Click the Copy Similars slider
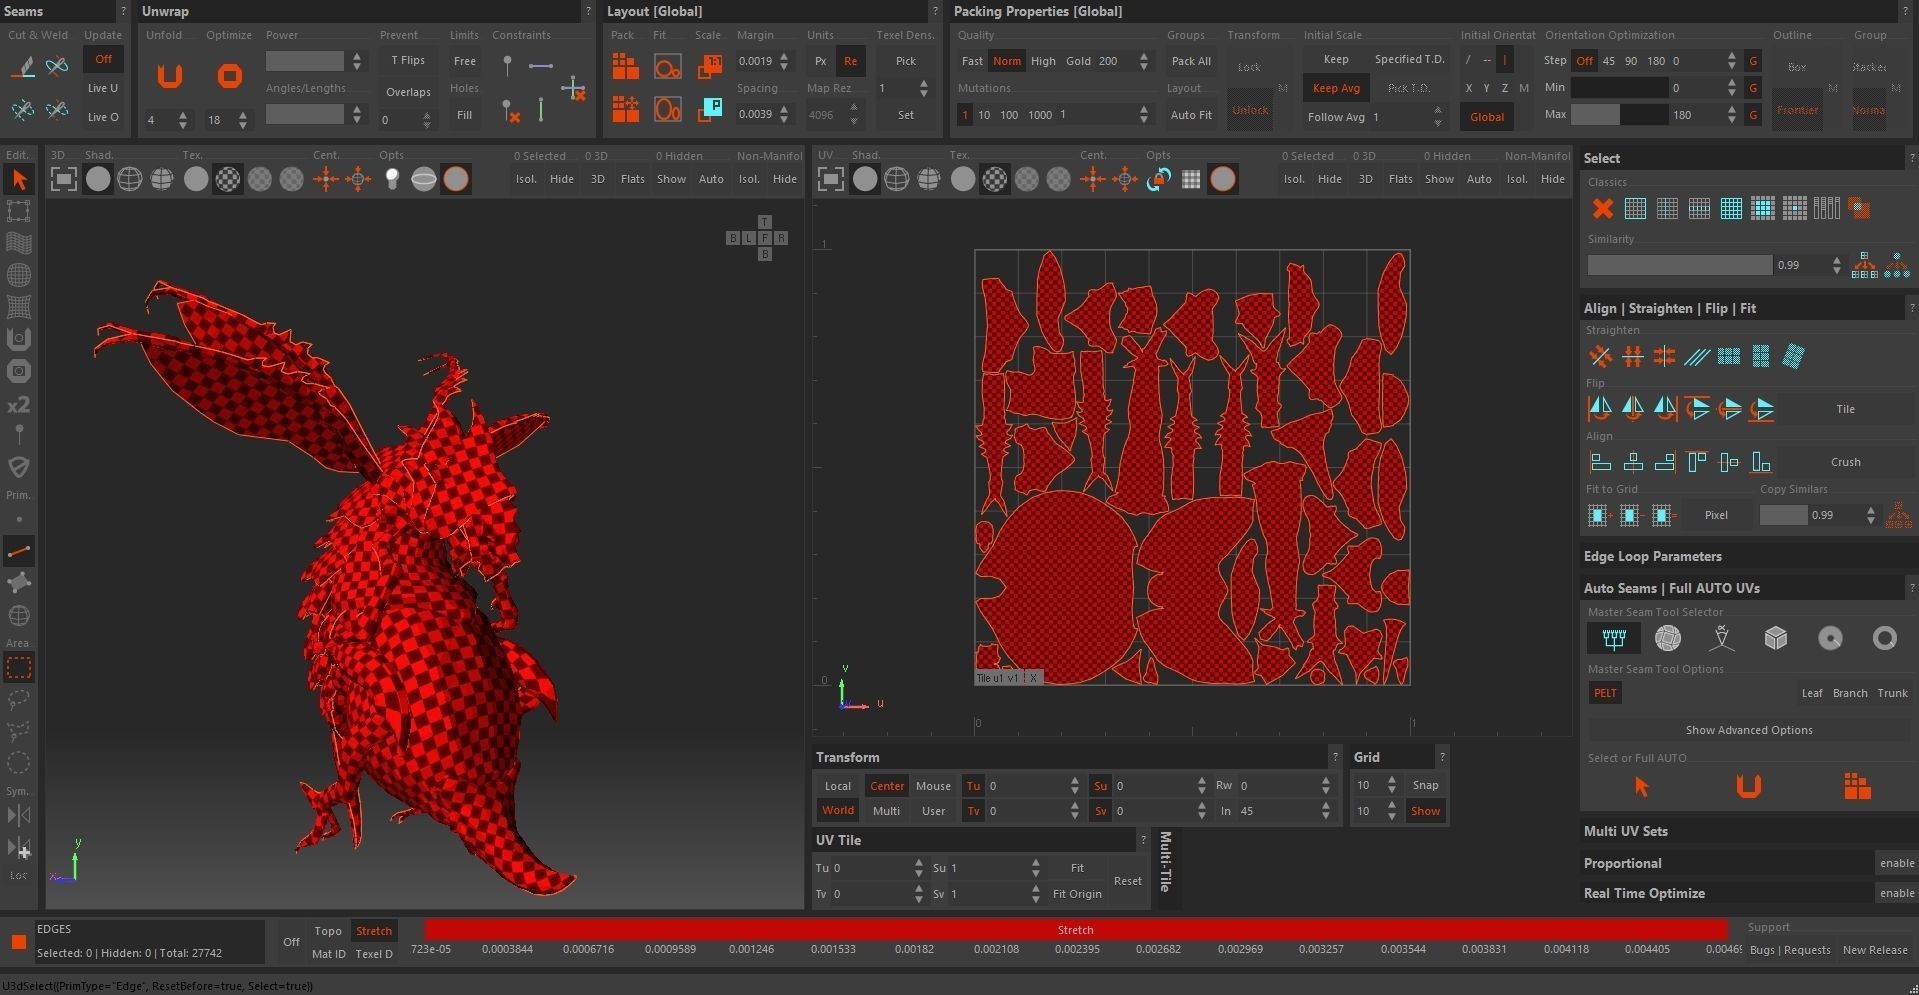1919x995 pixels. (x=1783, y=515)
